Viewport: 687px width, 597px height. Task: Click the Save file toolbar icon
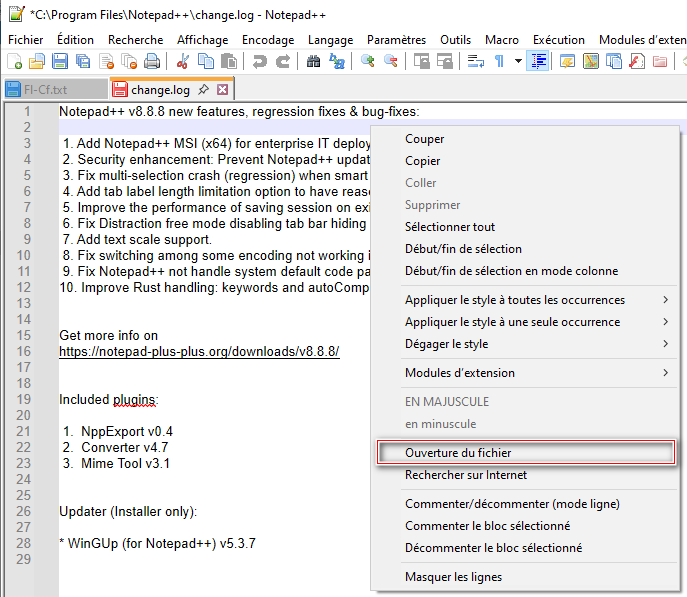click(59, 62)
